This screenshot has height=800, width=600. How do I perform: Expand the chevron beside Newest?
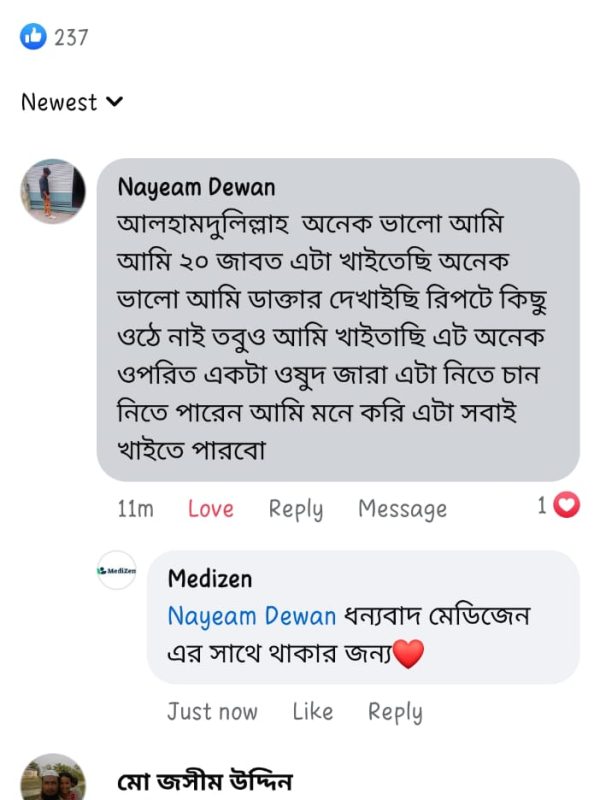pos(114,102)
